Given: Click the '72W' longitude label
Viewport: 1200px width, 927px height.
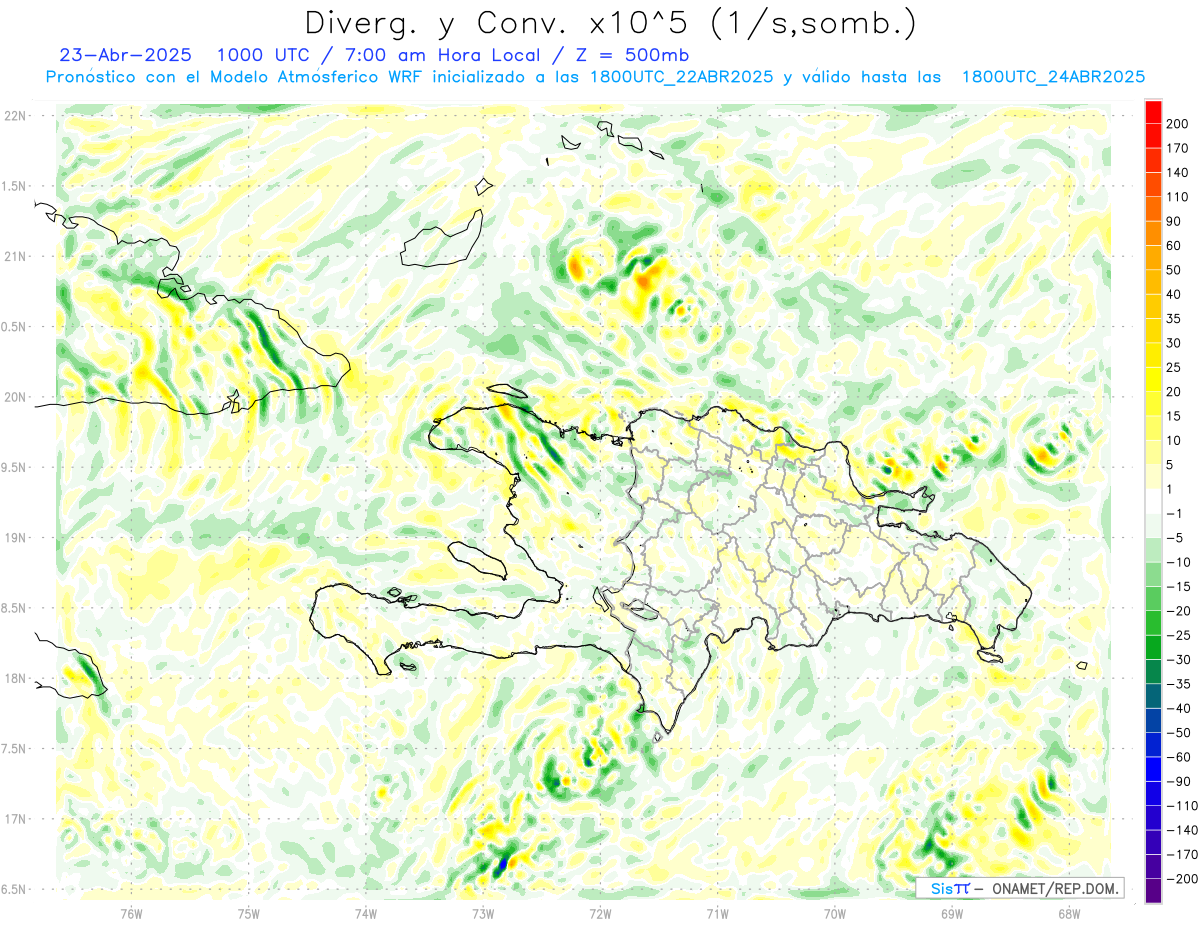Looking at the screenshot, I should 600,913.
